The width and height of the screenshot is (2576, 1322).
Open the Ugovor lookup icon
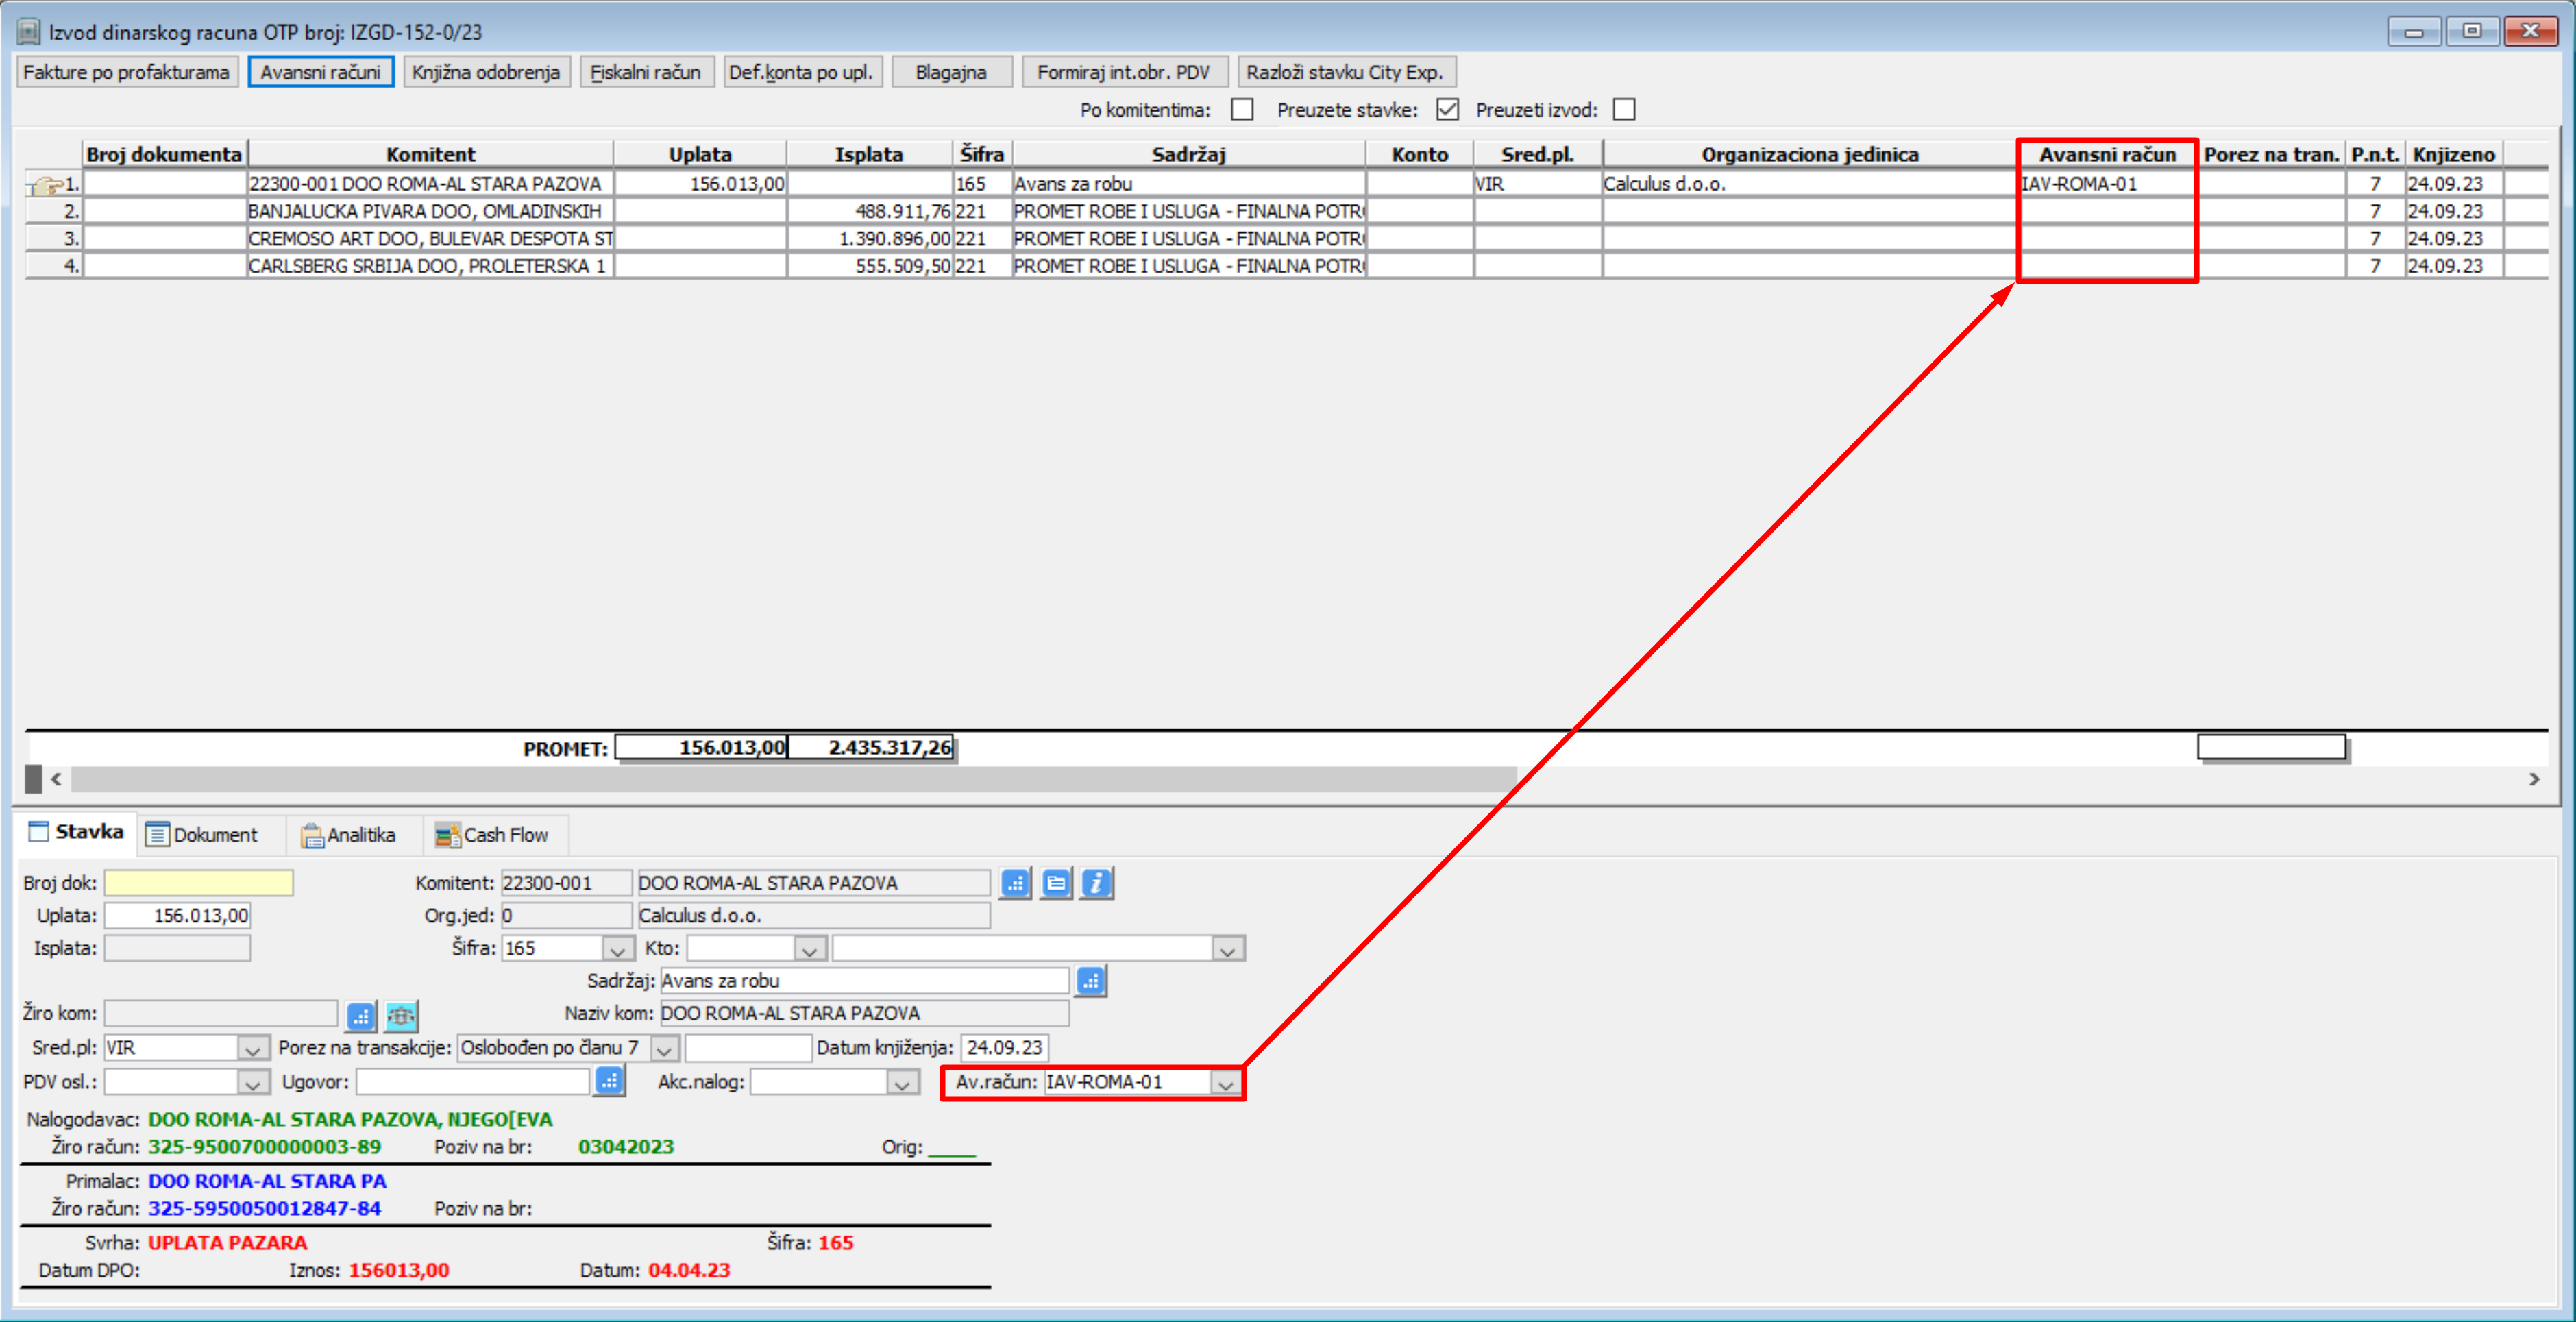pyautogui.click(x=609, y=1081)
